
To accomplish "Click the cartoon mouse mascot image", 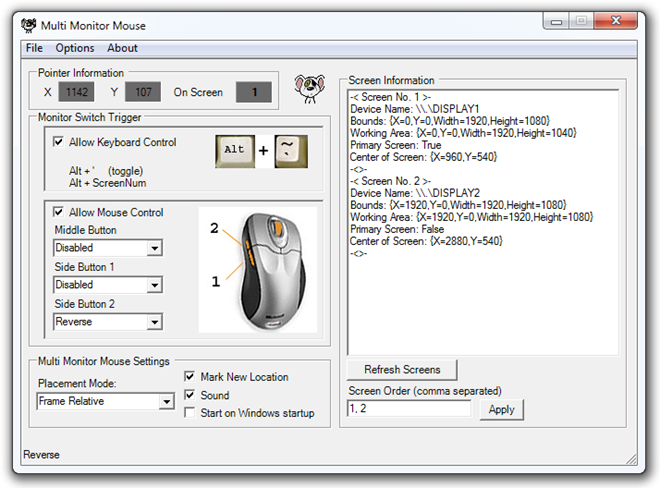I will pyautogui.click(x=310, y=89).
